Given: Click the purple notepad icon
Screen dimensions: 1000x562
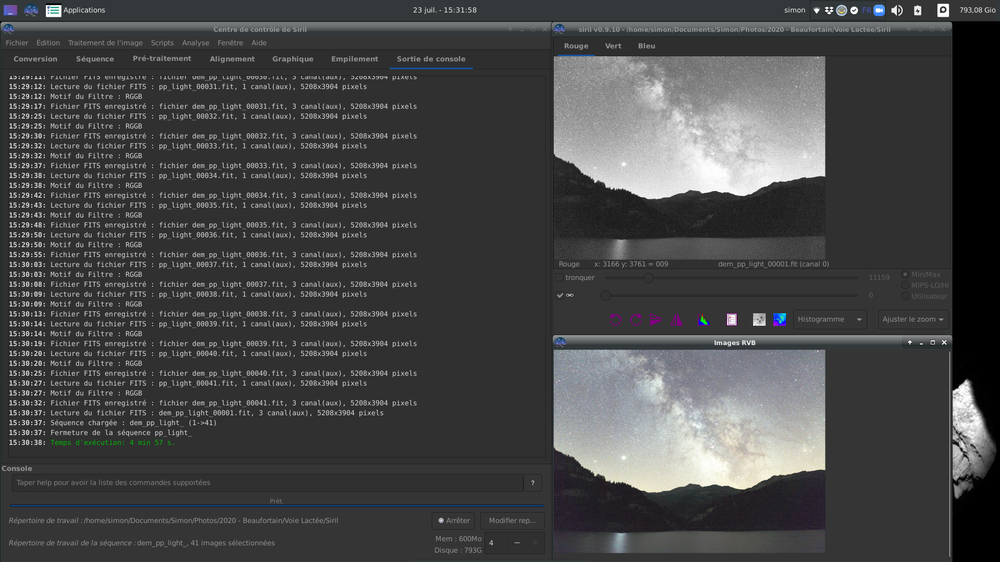Looking at the screenshot, I should (x=731, y=320).
